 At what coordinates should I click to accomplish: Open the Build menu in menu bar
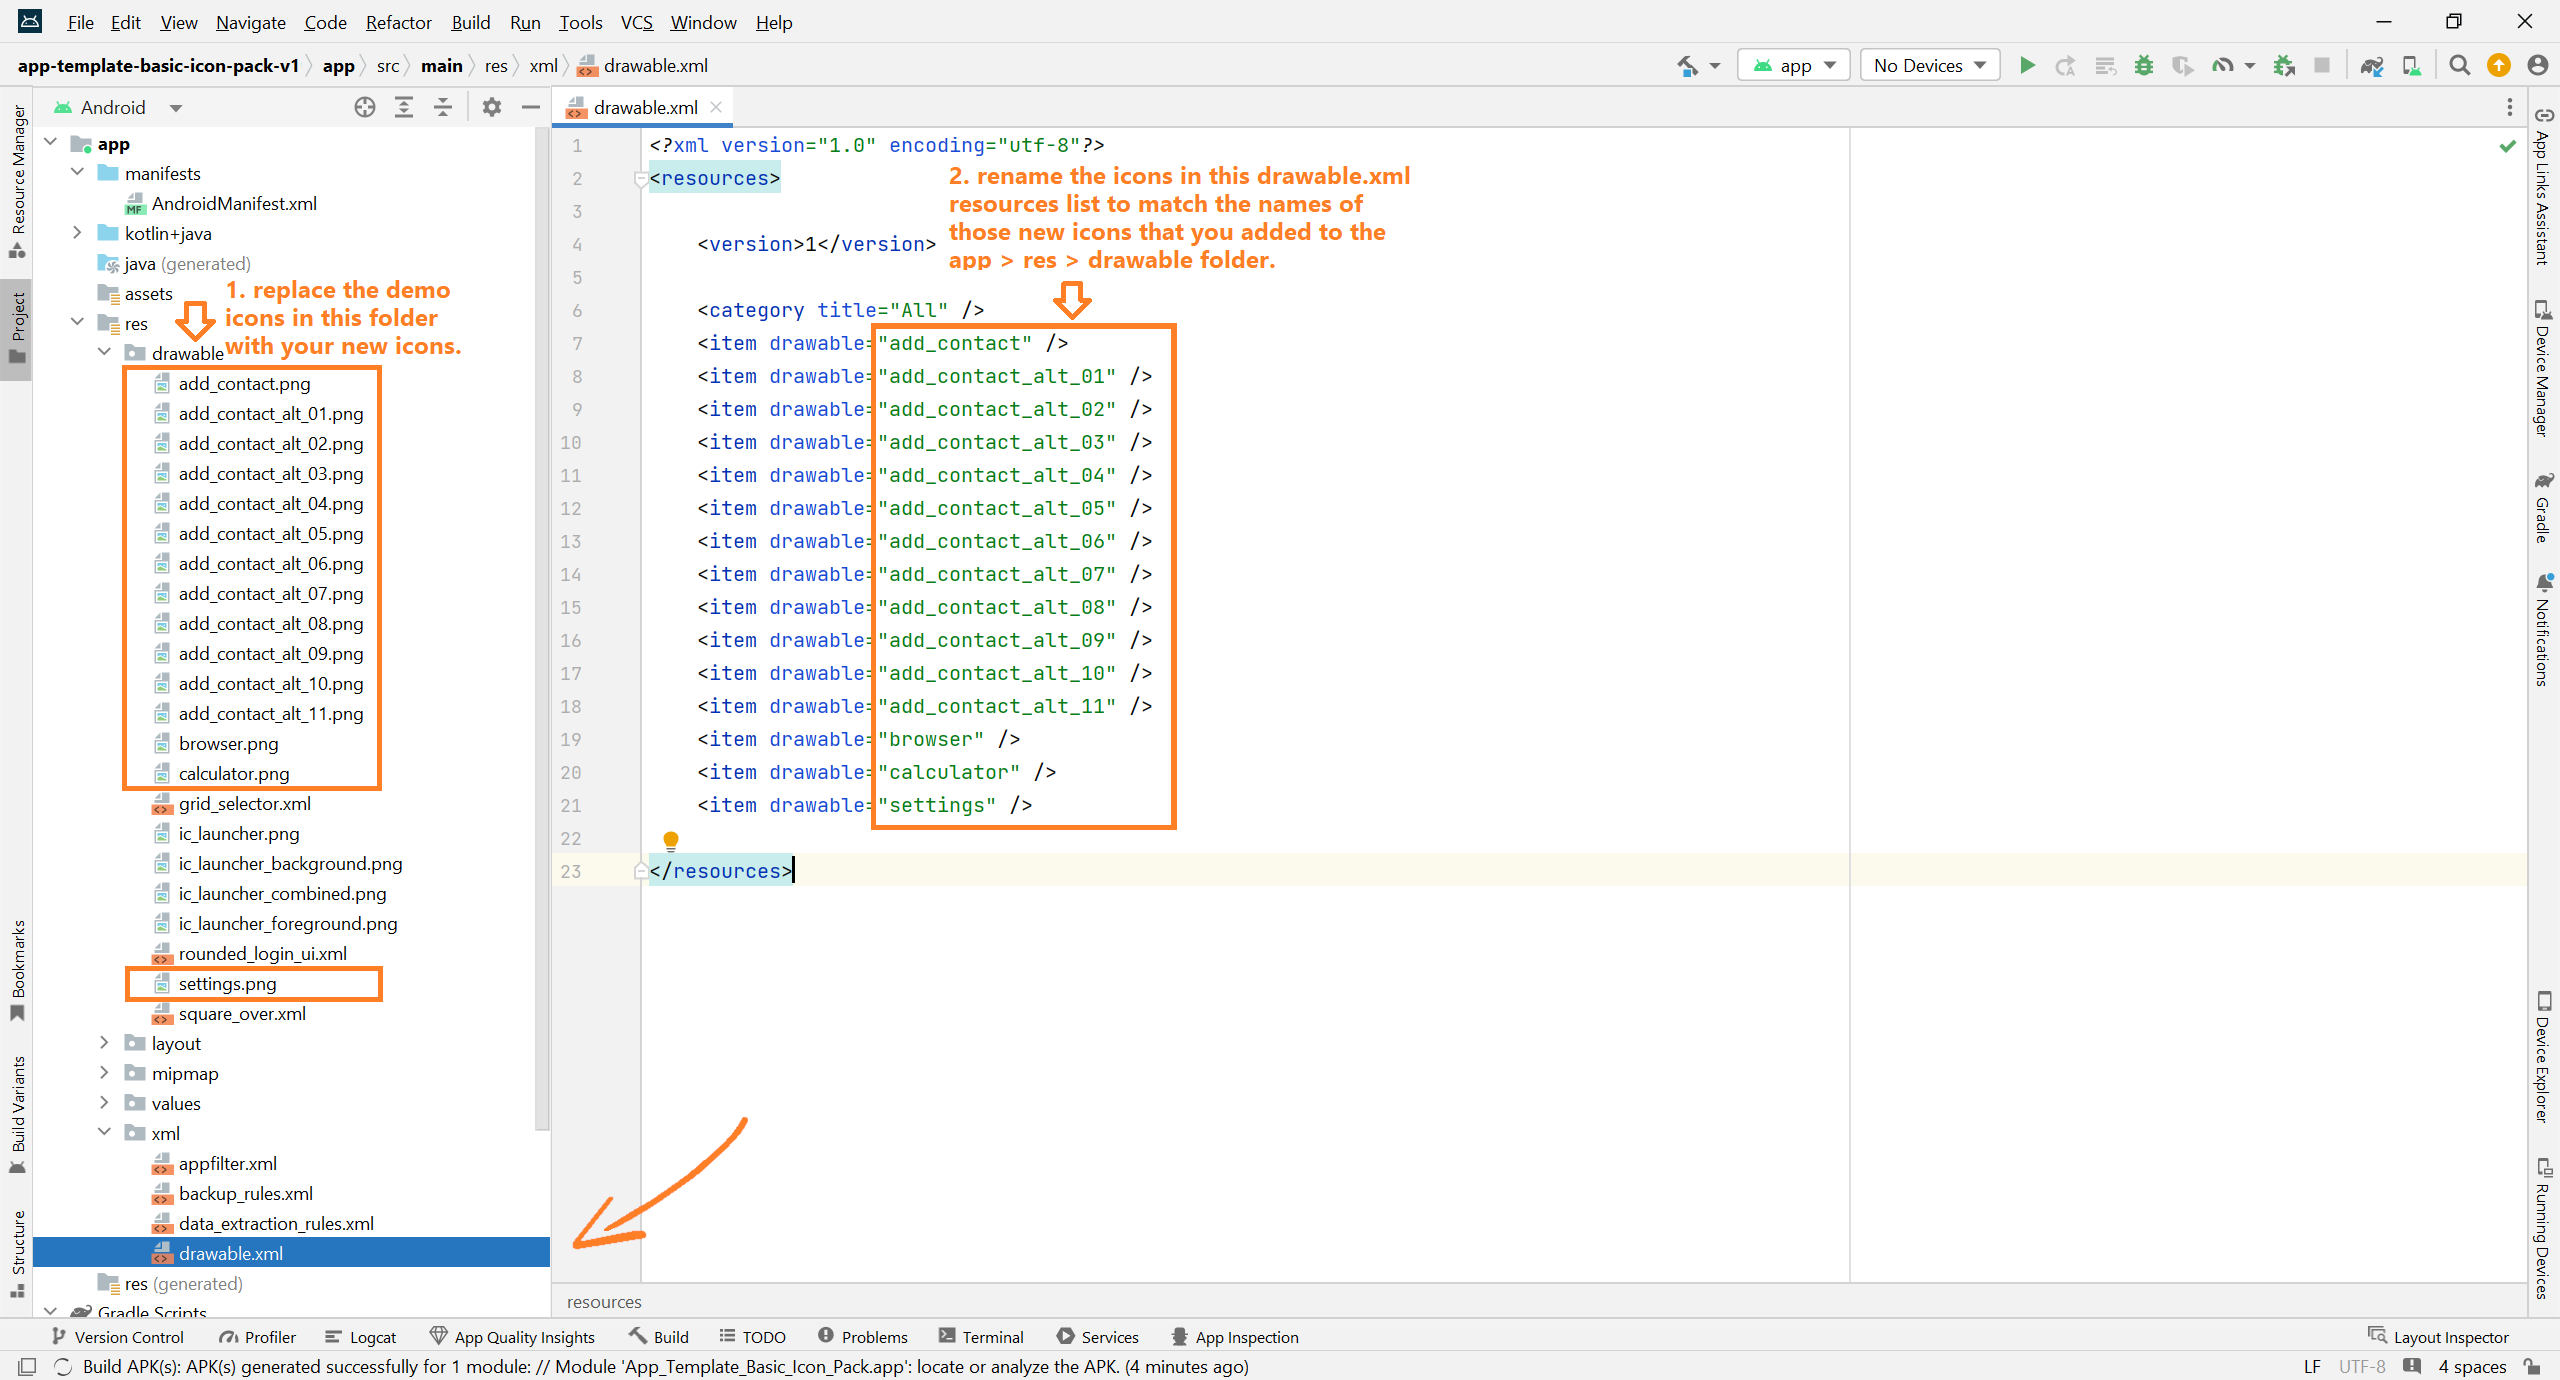(469, 22)
